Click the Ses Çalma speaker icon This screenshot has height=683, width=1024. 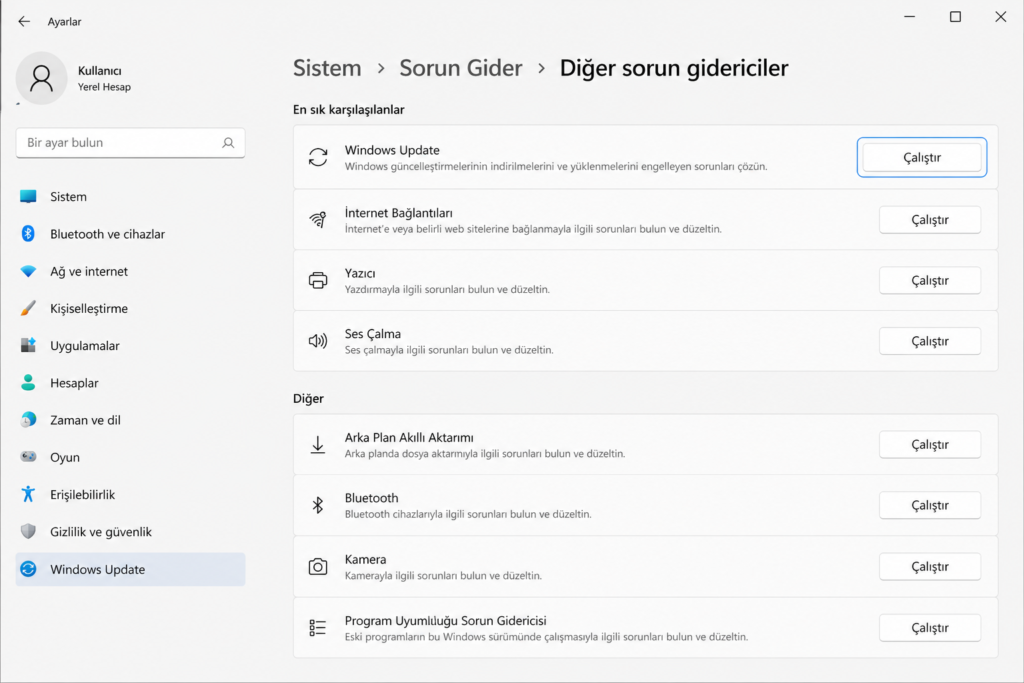pos(318,341)
